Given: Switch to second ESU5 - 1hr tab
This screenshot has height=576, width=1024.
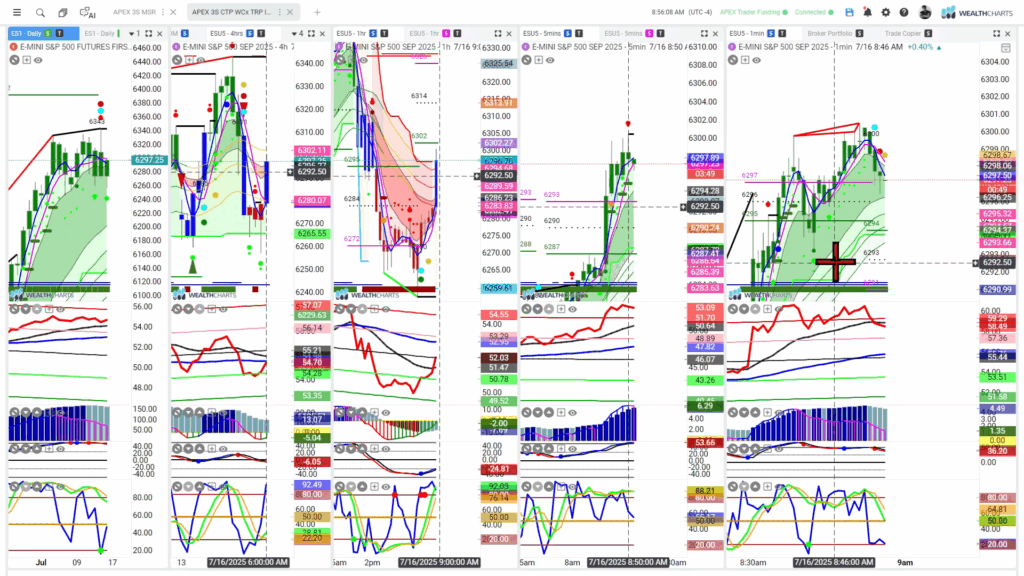Looking at the screenshot, I should coord(424,33).
